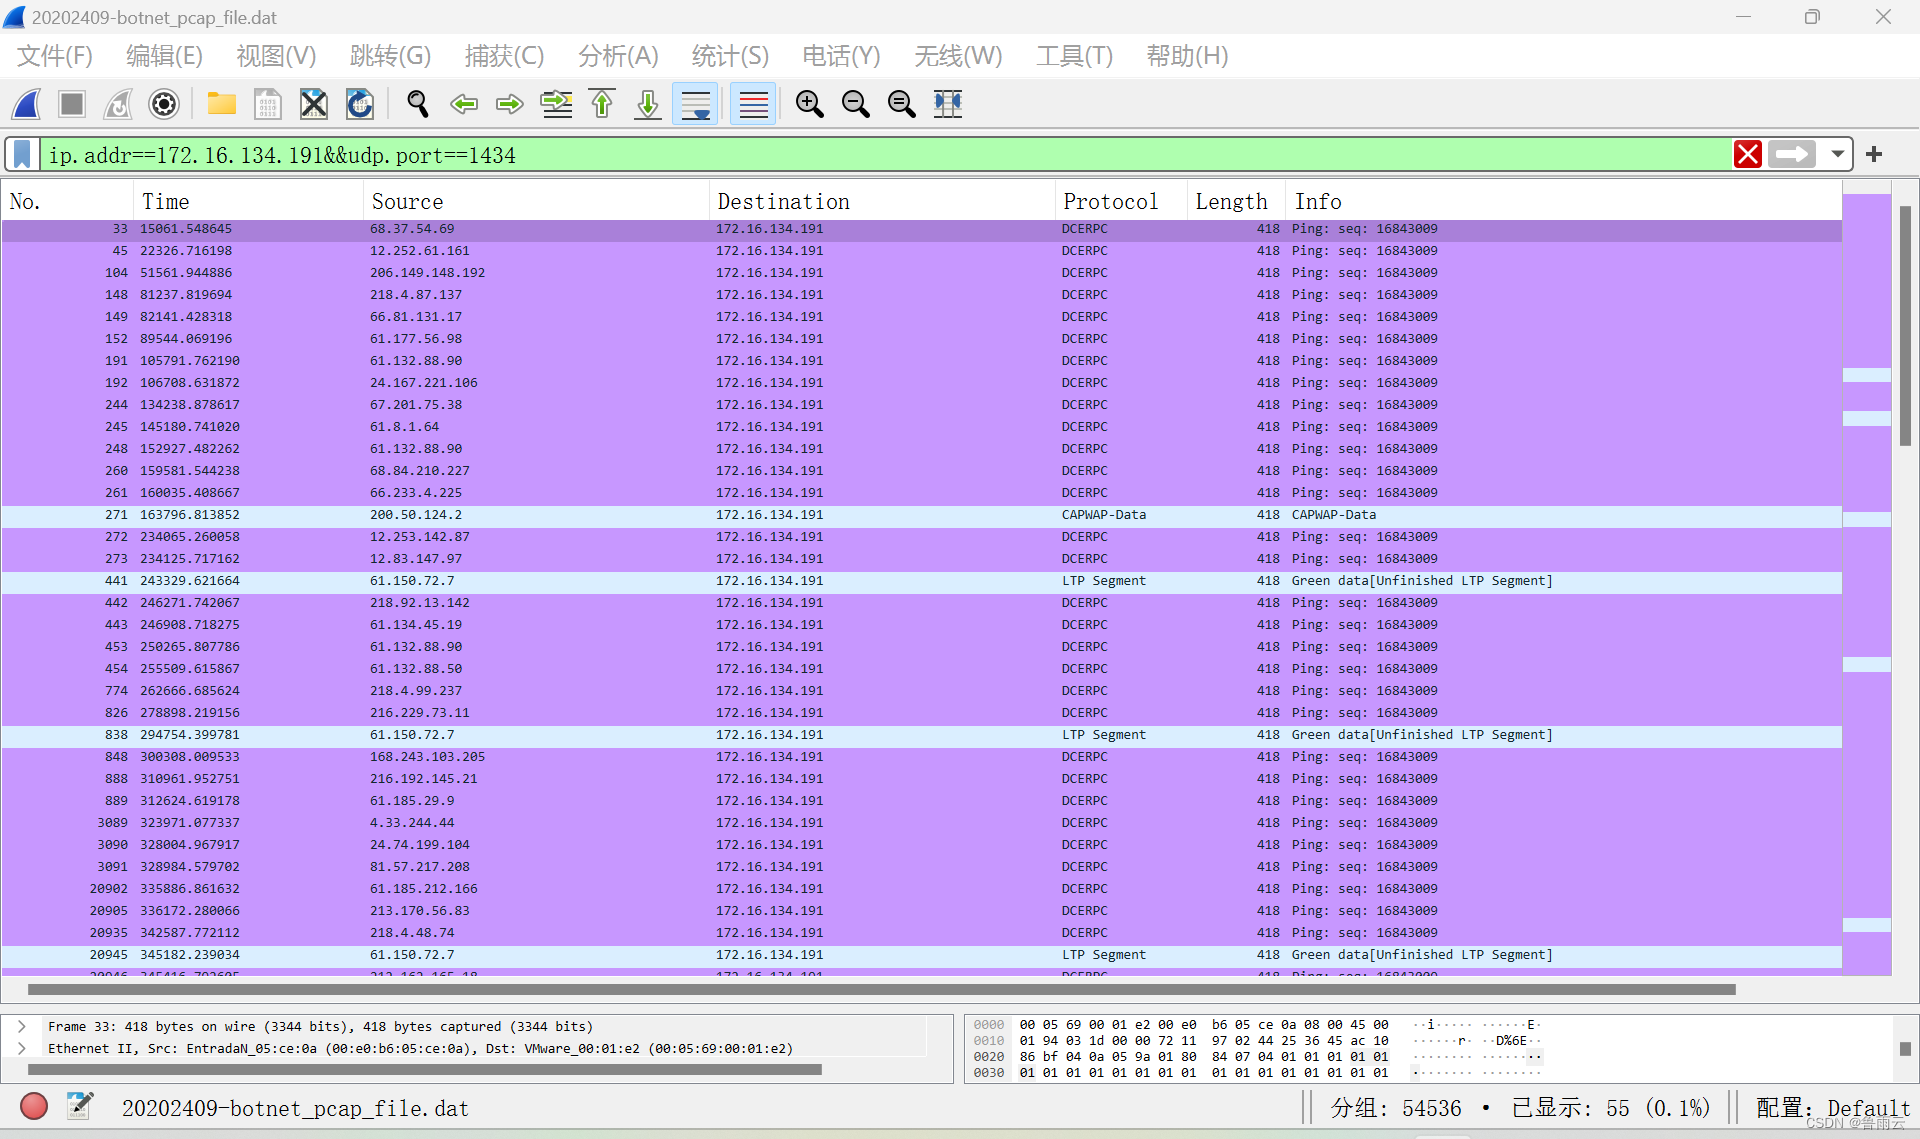Open 视图(V) menu
This screenshot has height=1139, width=1920.
tap(276, 56)
